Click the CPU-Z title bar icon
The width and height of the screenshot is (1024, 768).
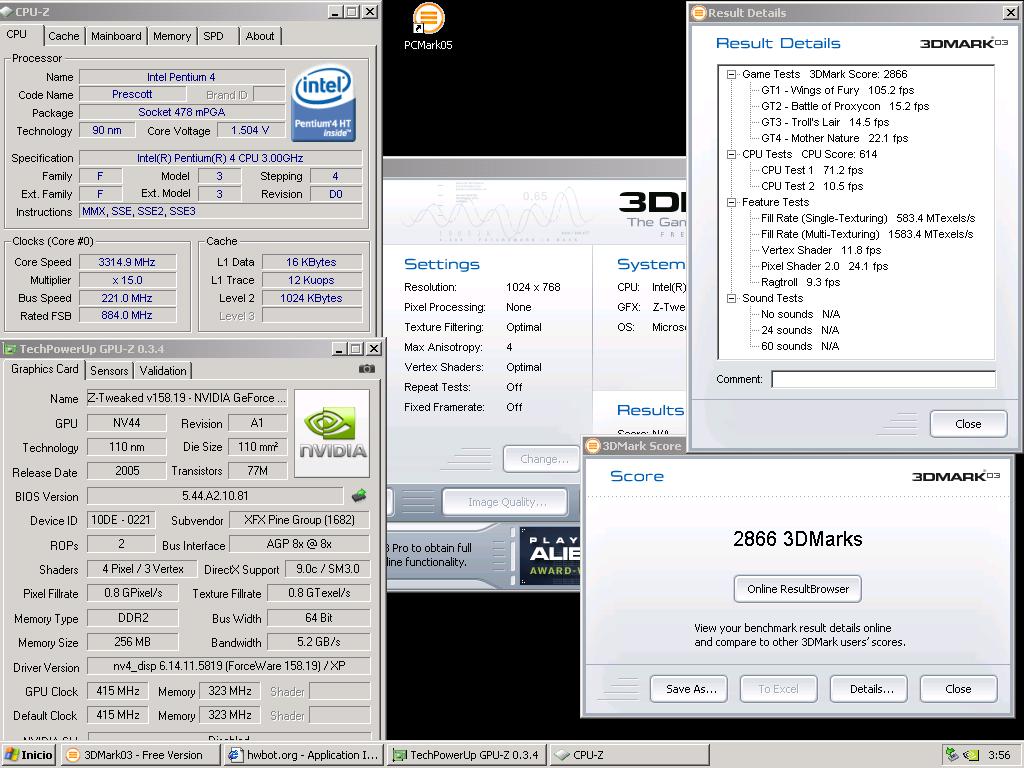click(7, 11)
